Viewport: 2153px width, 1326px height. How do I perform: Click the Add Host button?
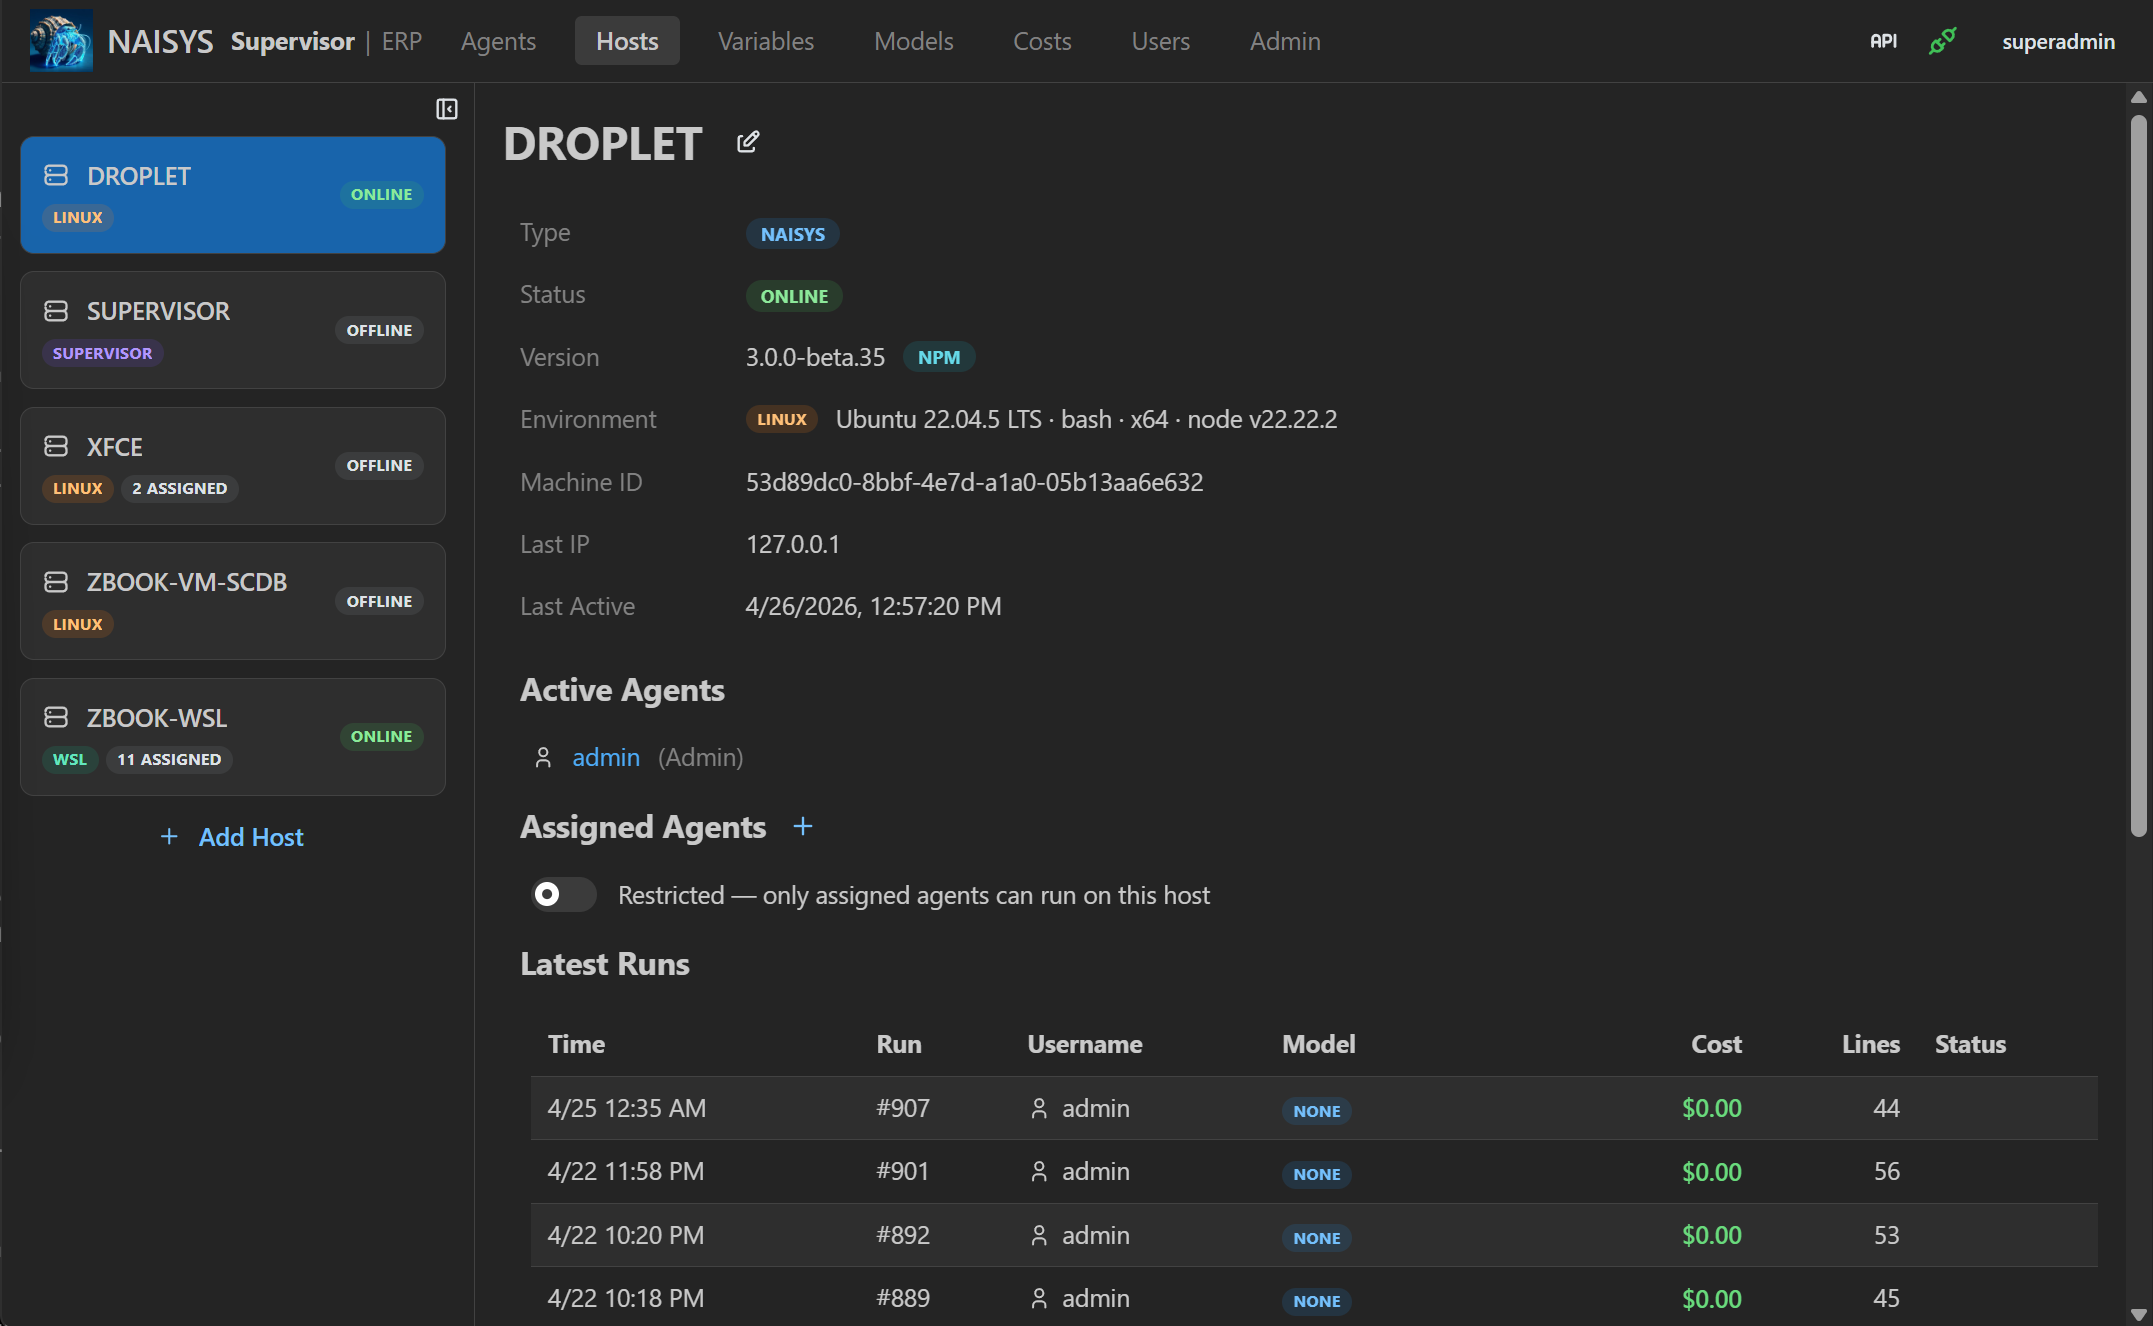[232, 836]
